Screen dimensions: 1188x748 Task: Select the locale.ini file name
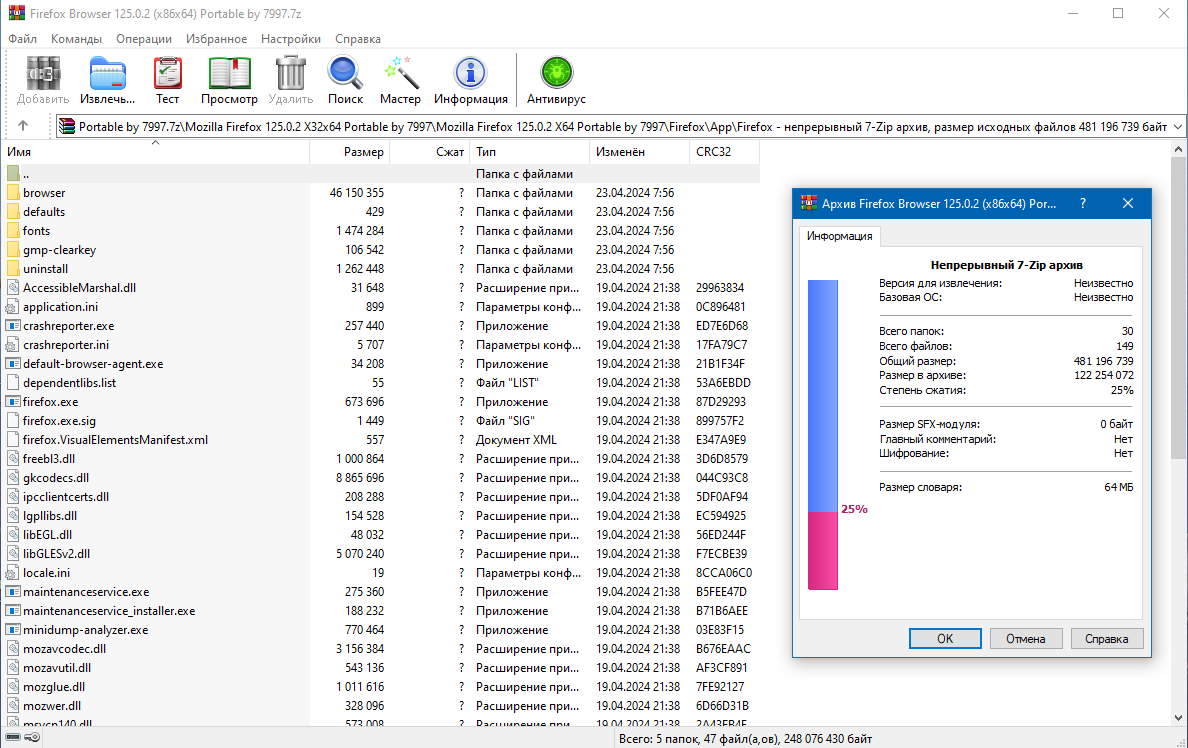pos(46,573)
